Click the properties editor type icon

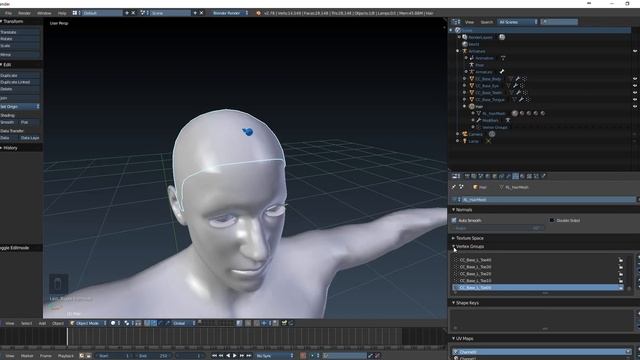(x=456, y=176)
